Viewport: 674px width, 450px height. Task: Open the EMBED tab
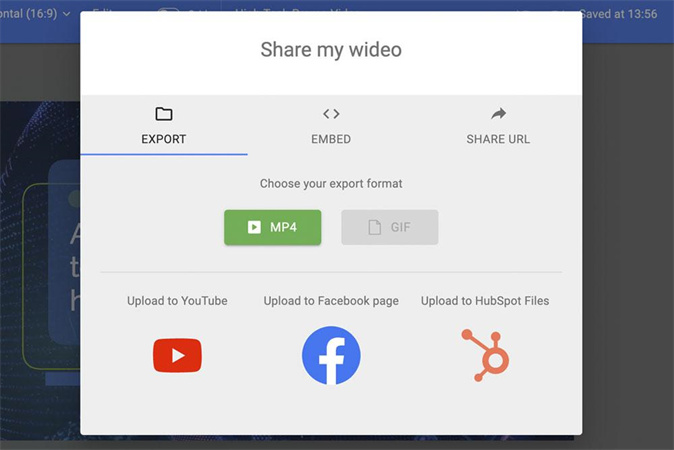(x=331, y=126)
